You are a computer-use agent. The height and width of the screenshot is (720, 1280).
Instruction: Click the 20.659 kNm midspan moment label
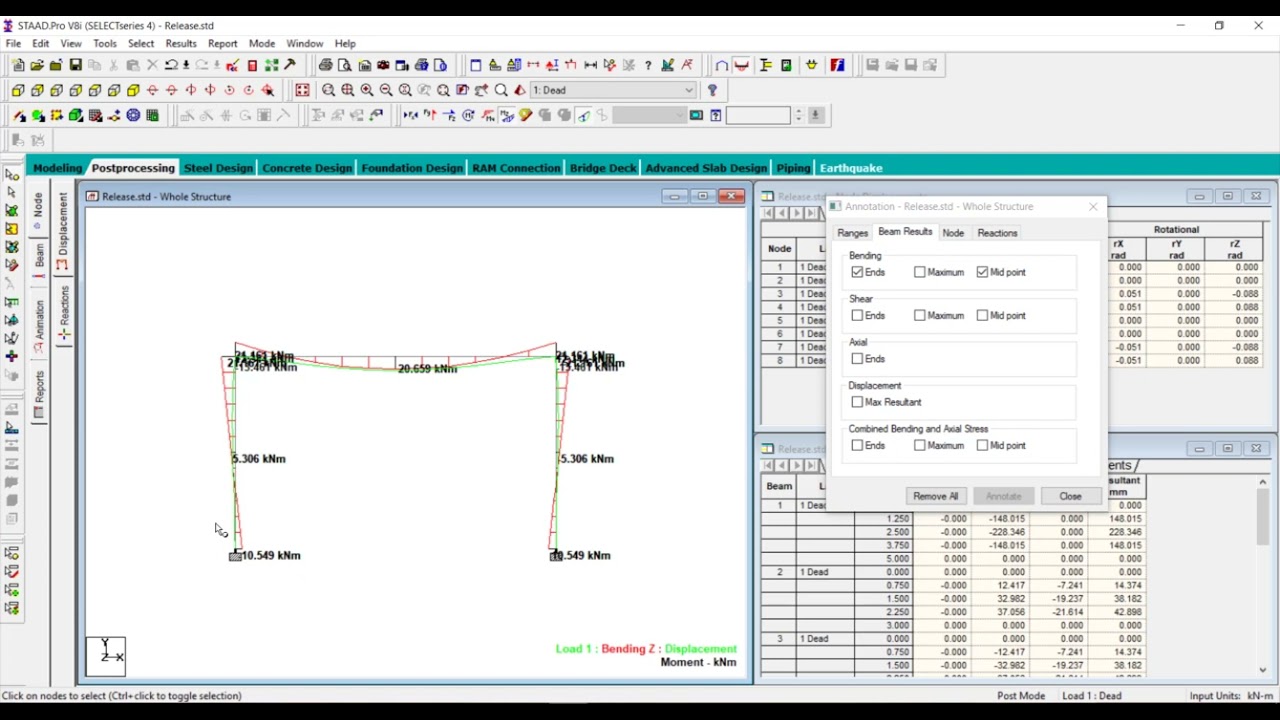[427, 369]
